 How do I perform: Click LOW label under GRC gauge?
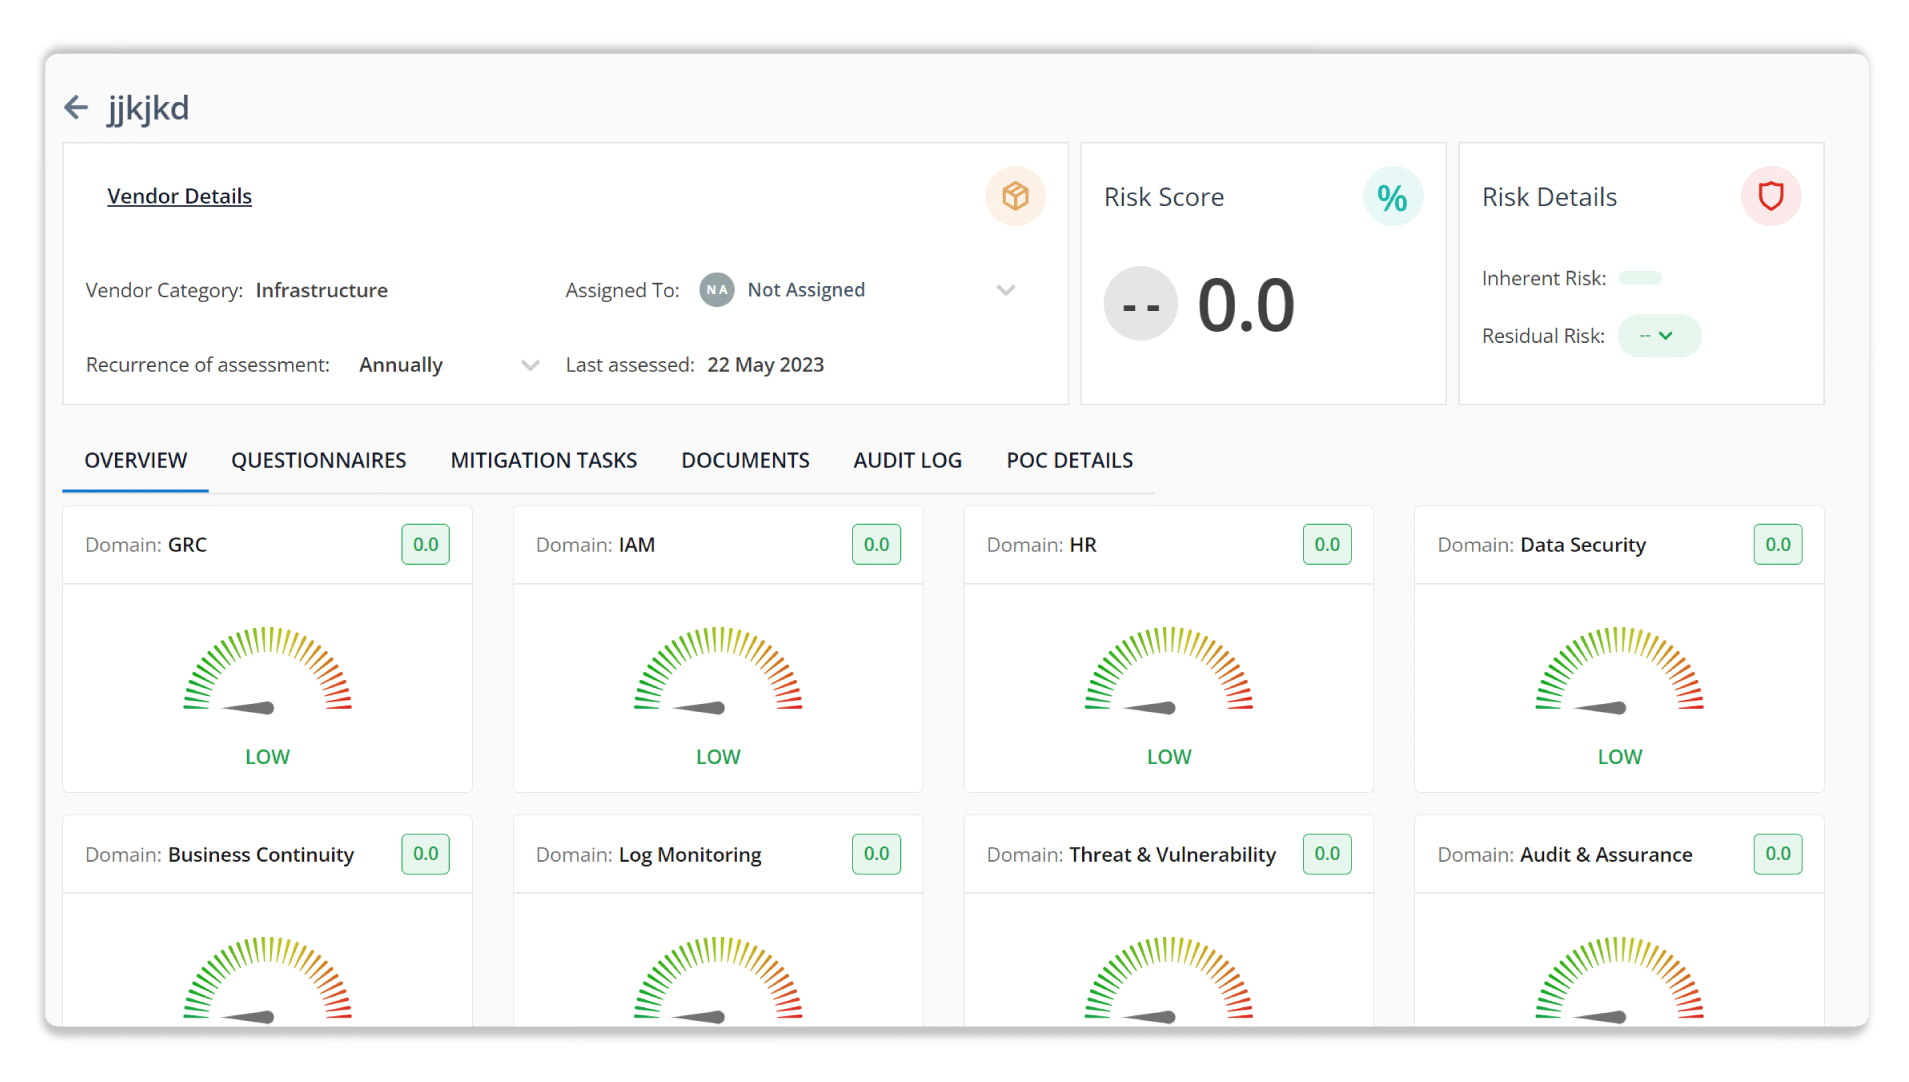click(267, 757)
